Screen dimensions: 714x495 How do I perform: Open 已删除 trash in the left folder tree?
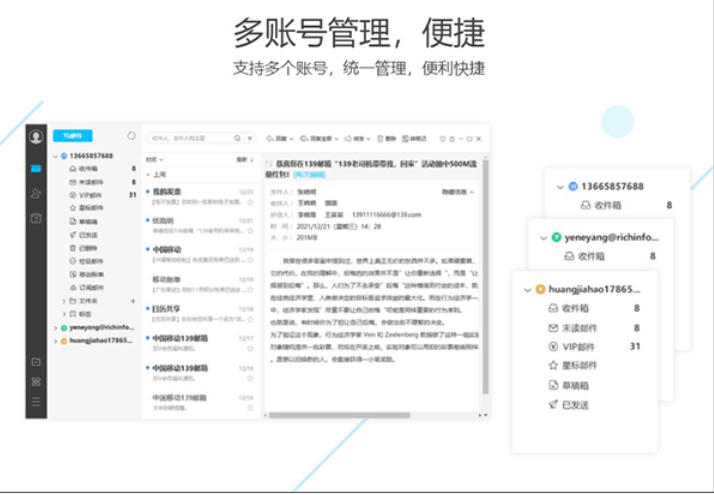[88, 248]
